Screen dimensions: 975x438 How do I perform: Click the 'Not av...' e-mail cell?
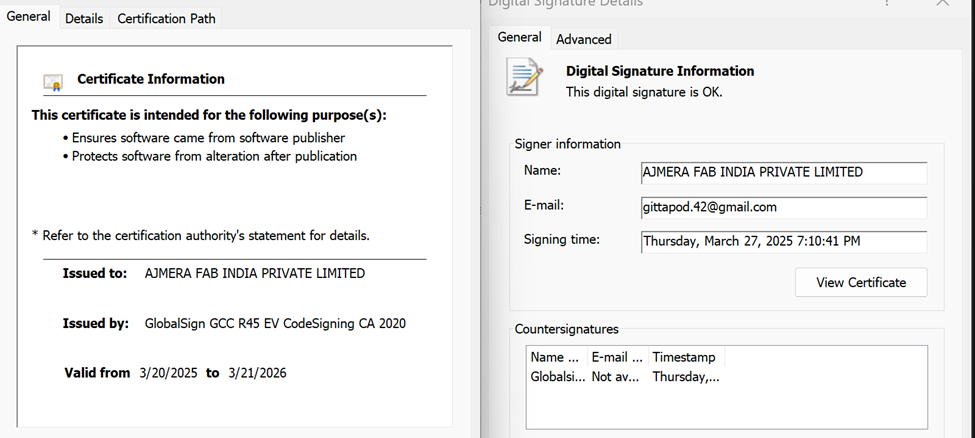tap(616, 376)
